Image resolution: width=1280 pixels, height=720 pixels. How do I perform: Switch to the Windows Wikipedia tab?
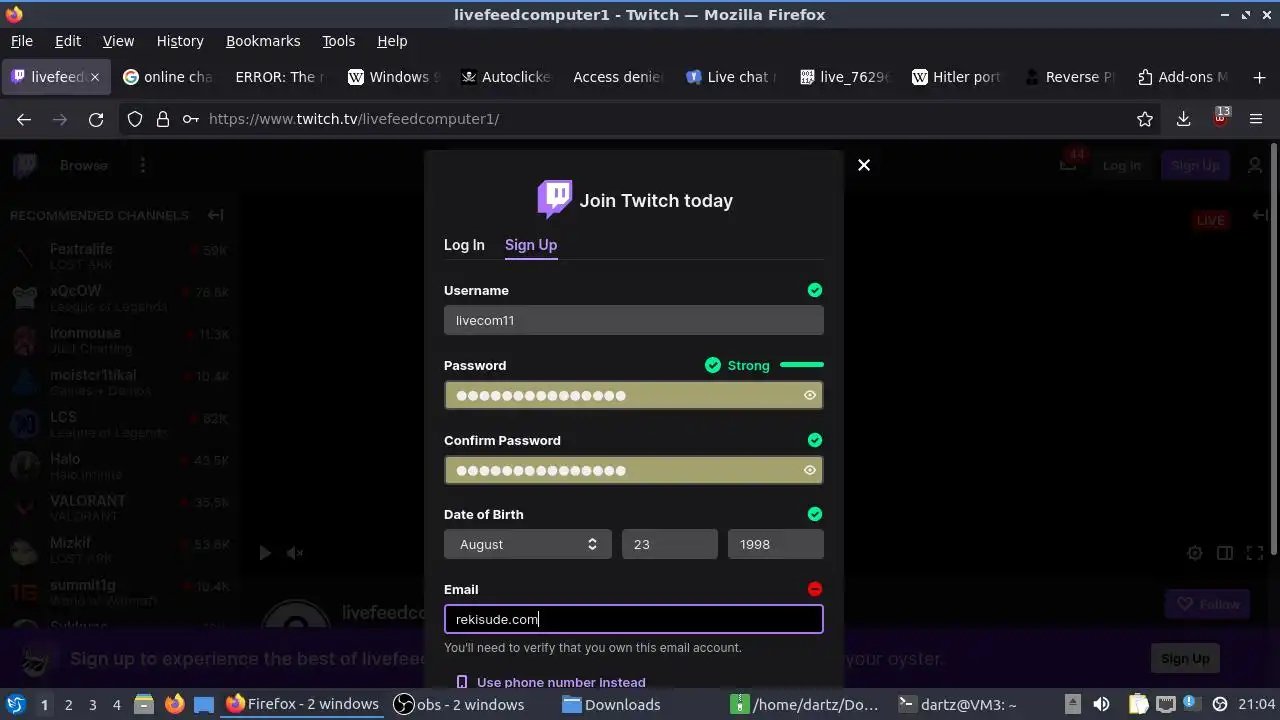(393, 77)
